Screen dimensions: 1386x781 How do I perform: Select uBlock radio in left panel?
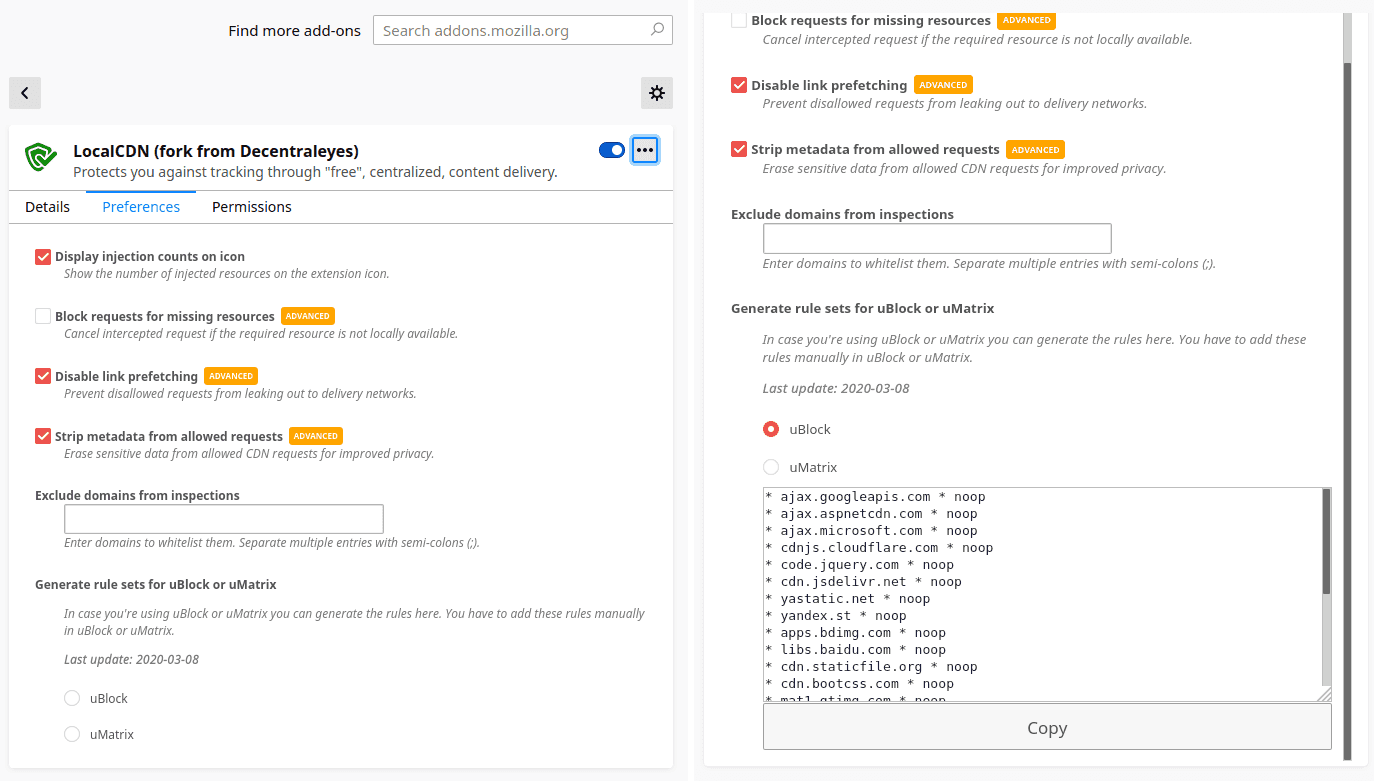72,698
